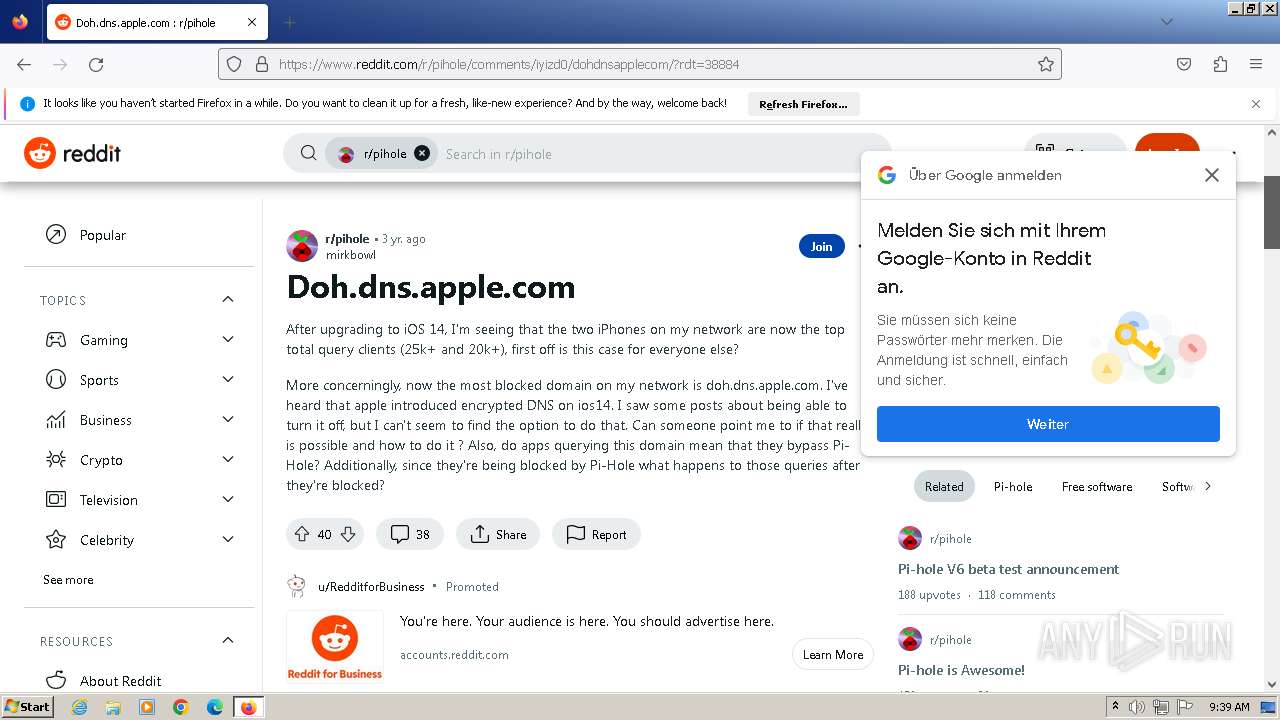This screenshot has width=1280, height=720.
Task: Click the tracking protection shield icon
Action: (234, 64)
